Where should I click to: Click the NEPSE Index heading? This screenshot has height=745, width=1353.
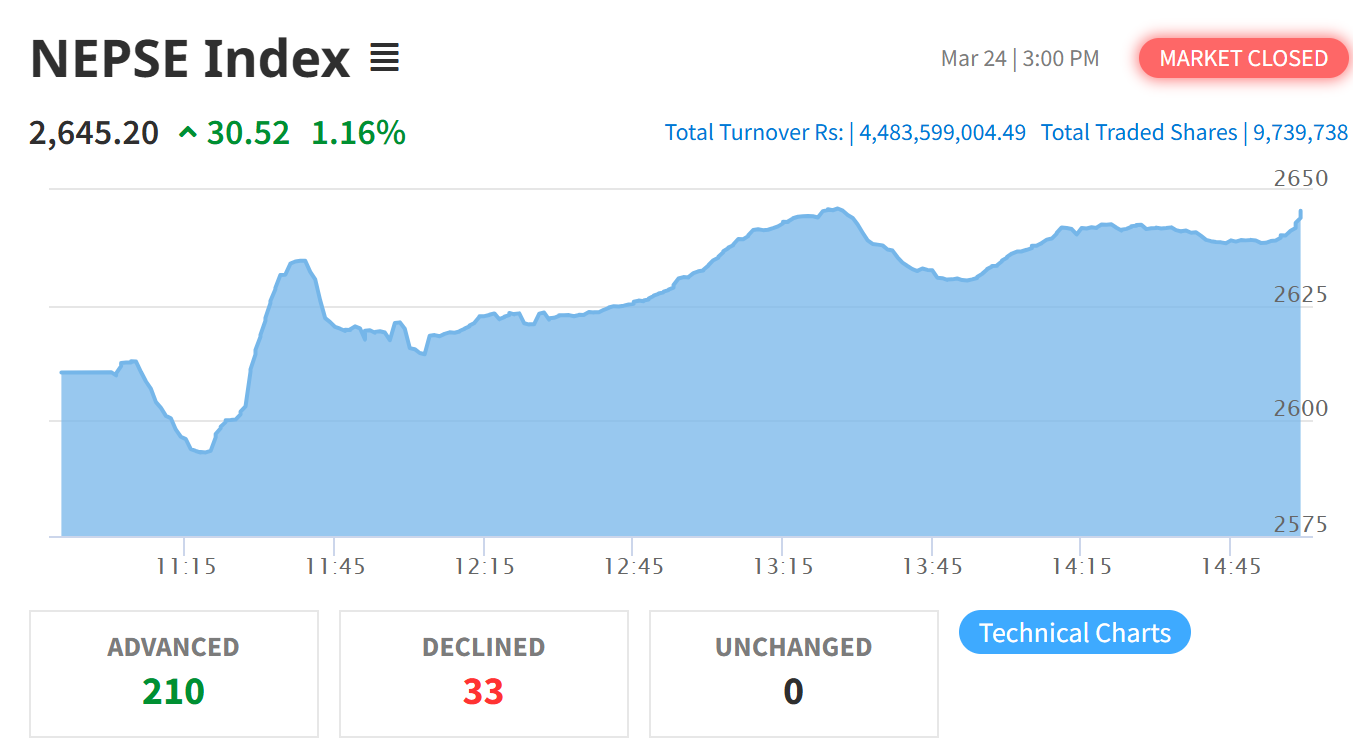[x=190, y=58]
